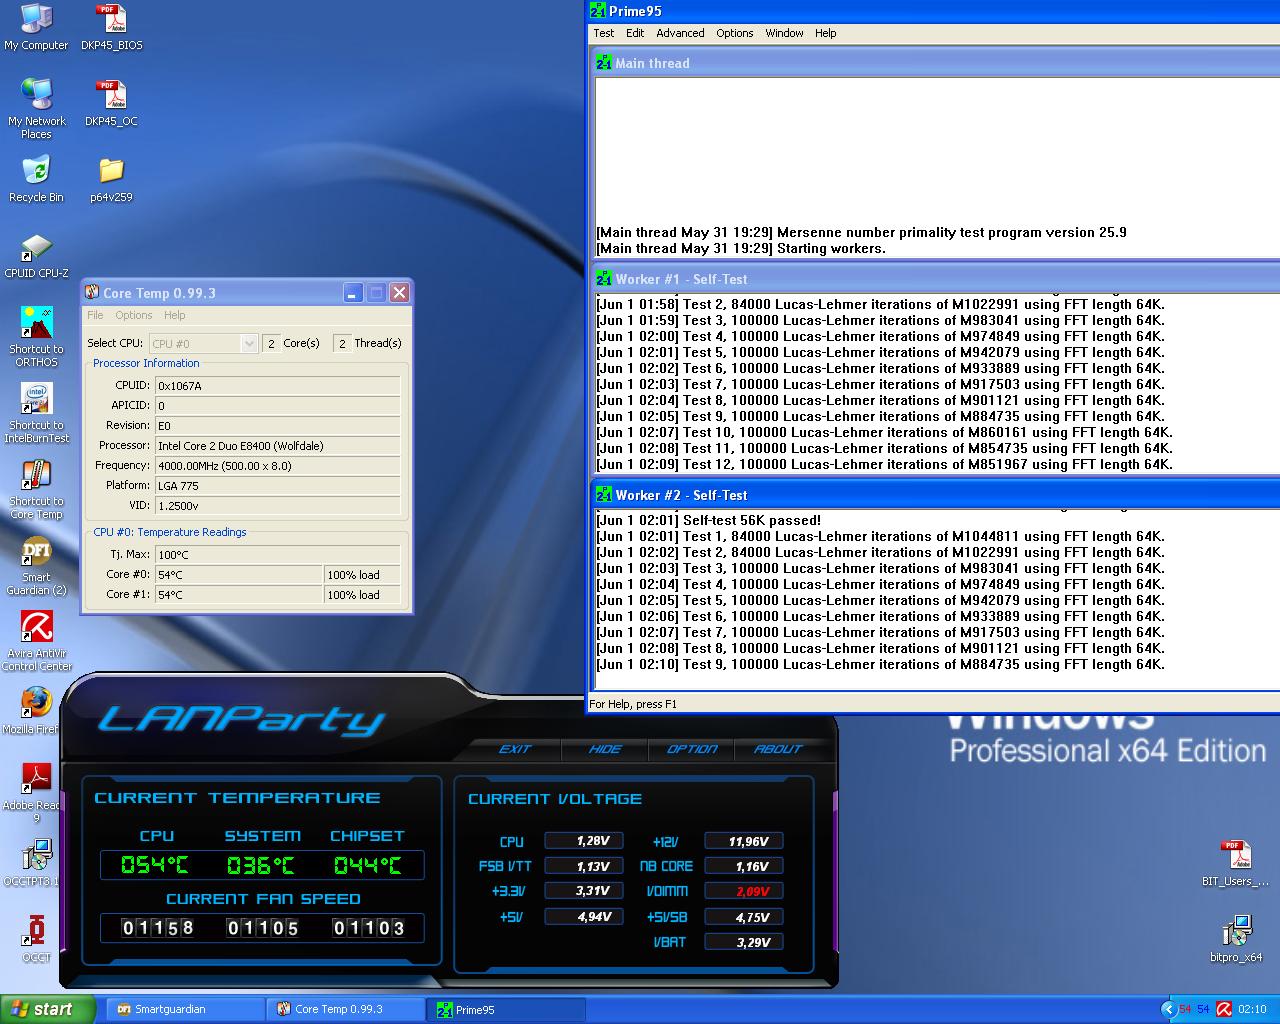
Task: Click HIDE in LANParty panel
Action: coord(604,748)
